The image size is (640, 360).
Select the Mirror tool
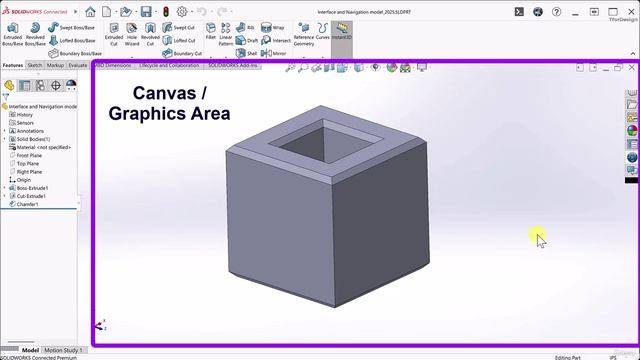pyautogui.click(x=273, y=53)
